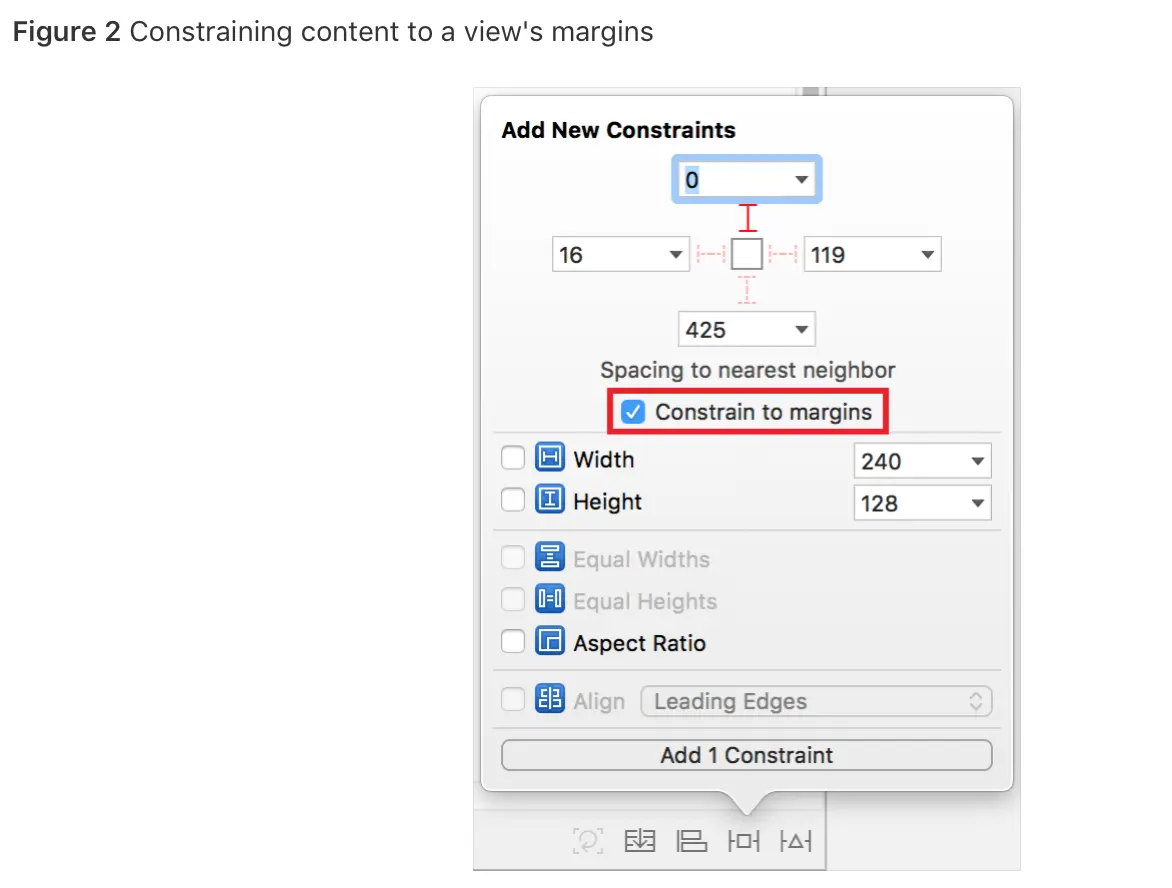
Task: Click inside the top spacing field showing 0
Action: (x=730, y=179)
